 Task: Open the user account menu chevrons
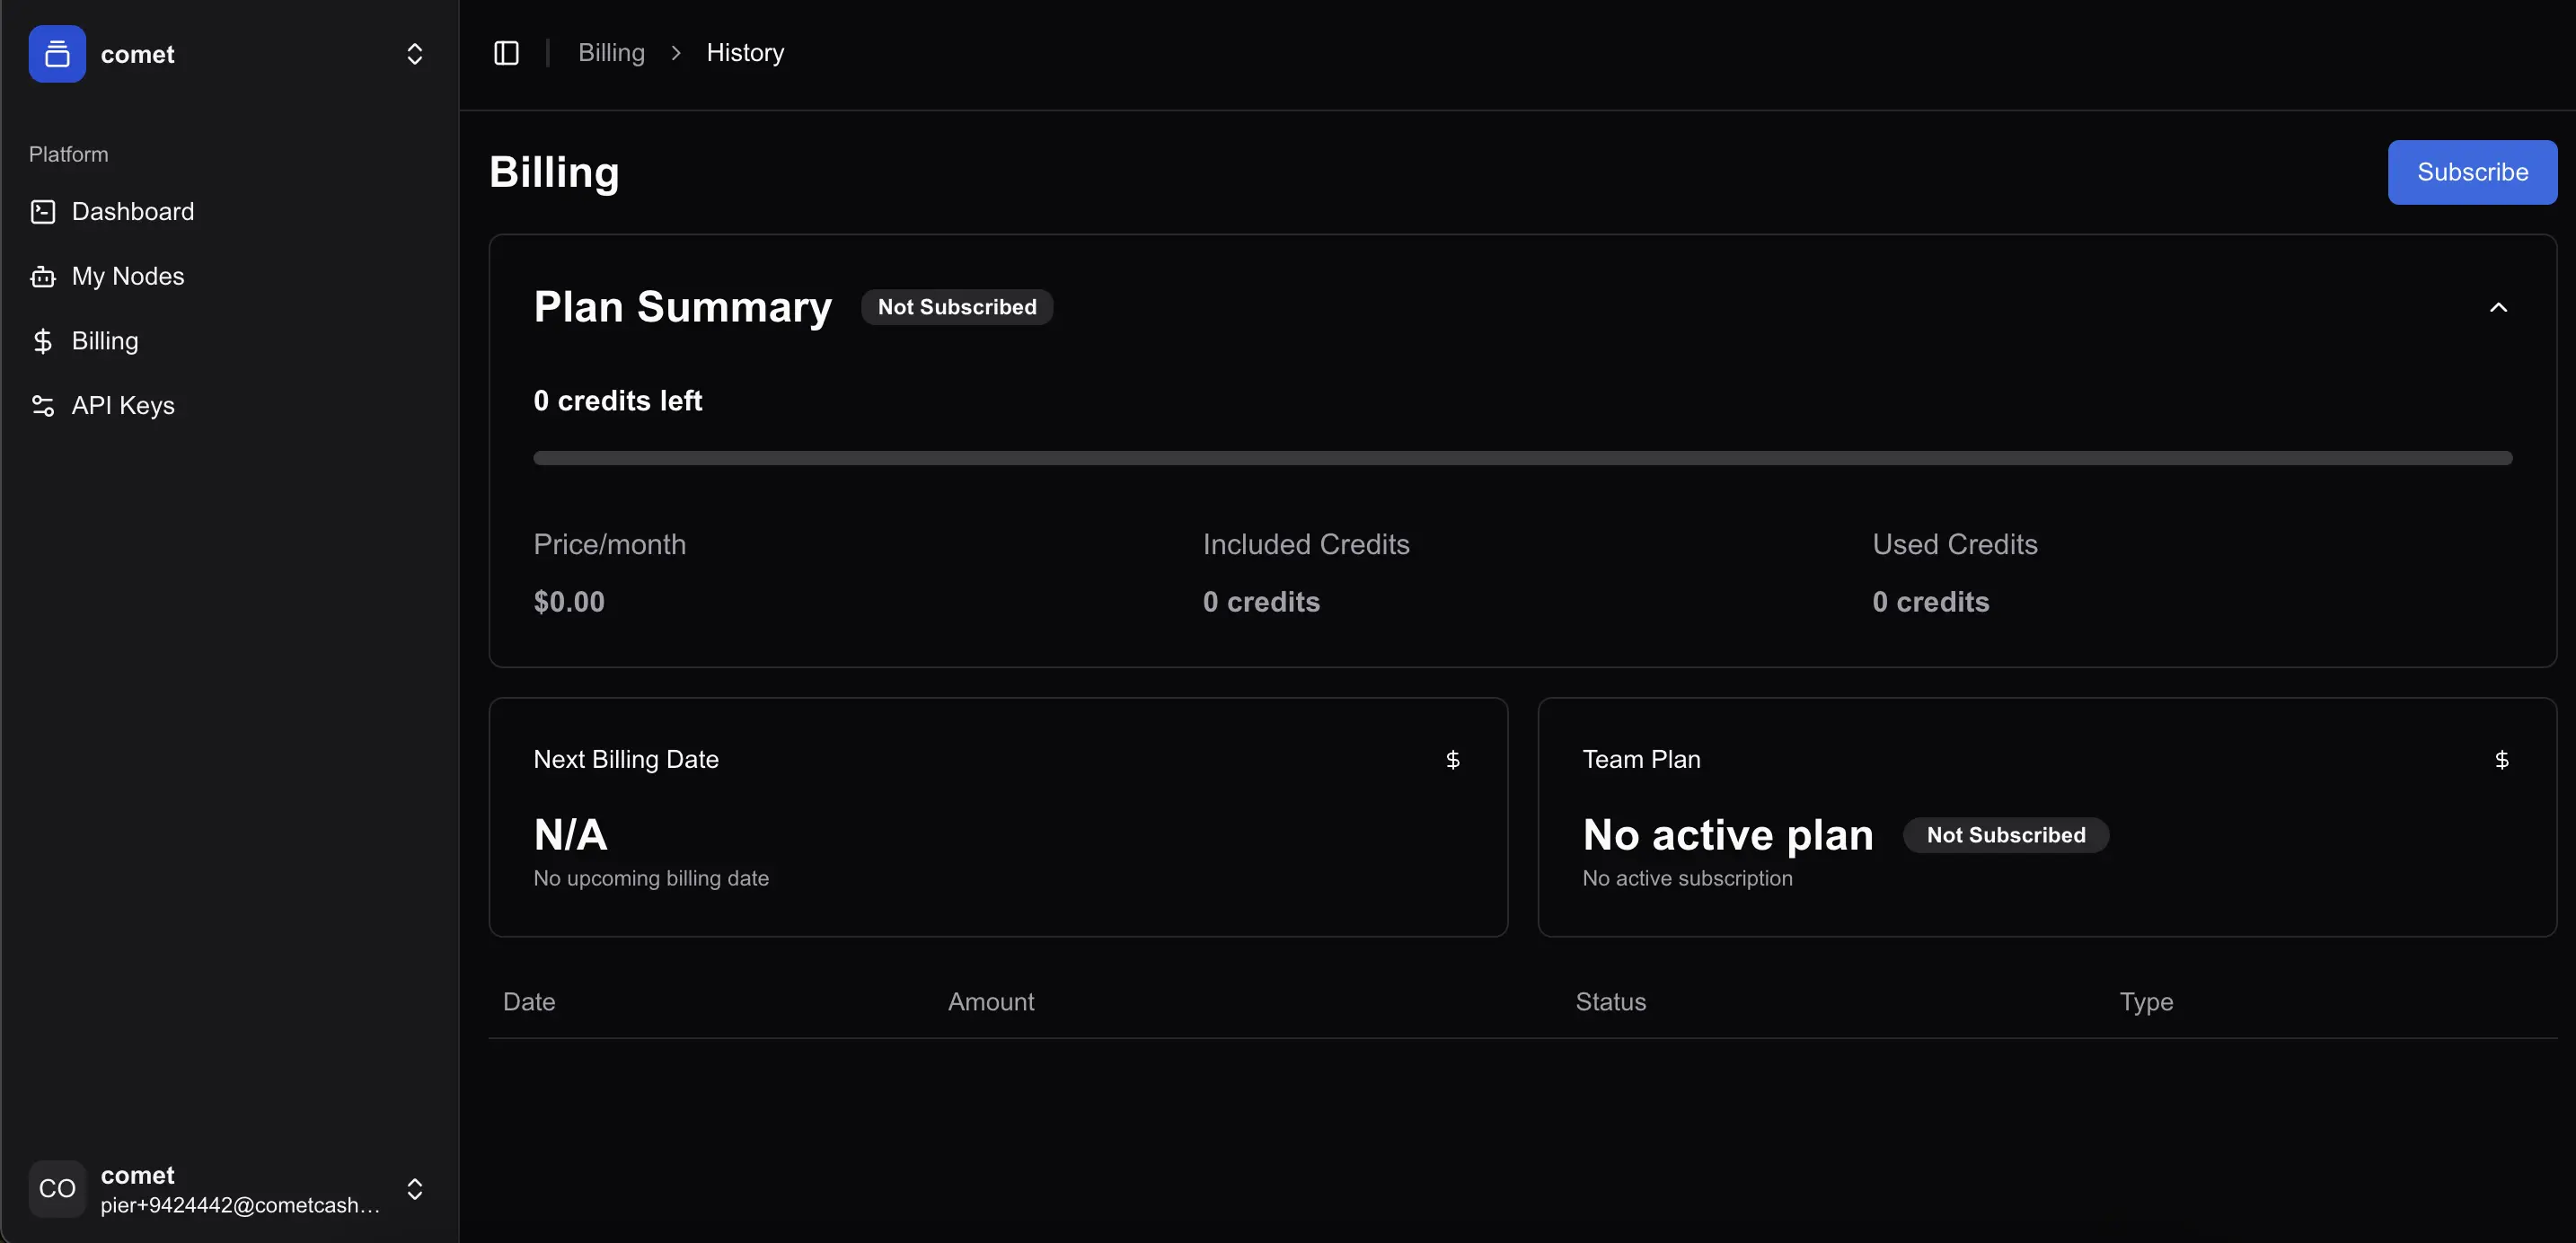coord(414,1188)
